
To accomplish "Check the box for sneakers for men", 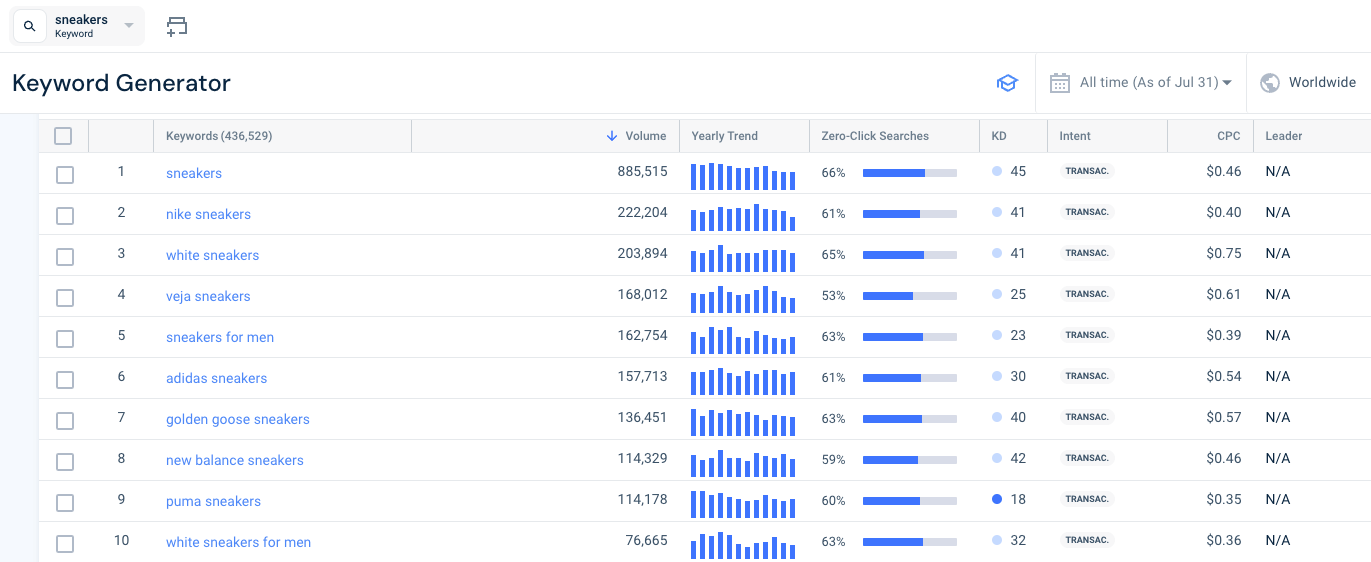I will (65, 339).
